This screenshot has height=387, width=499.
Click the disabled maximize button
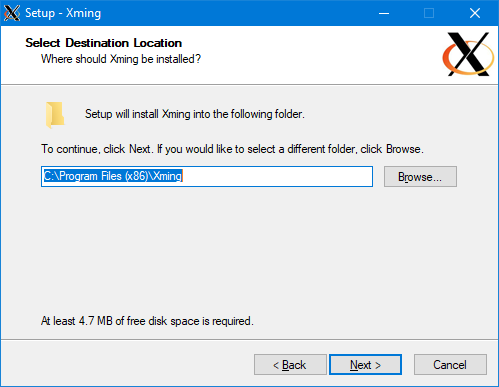click(x=429, y=13)
